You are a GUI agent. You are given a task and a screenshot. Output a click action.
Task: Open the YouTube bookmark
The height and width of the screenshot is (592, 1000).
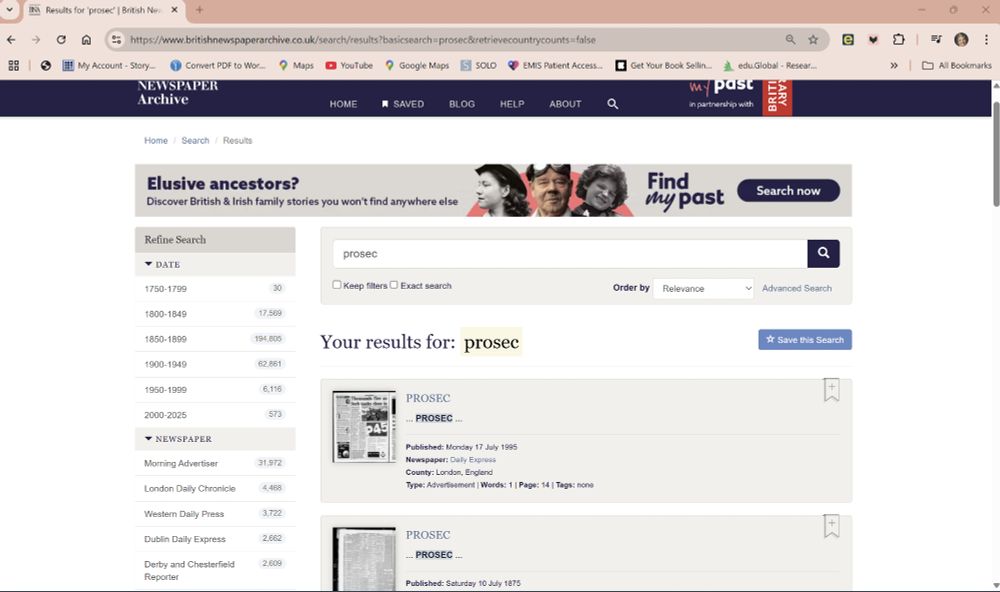pyautogui.click(x=349, y=65)
